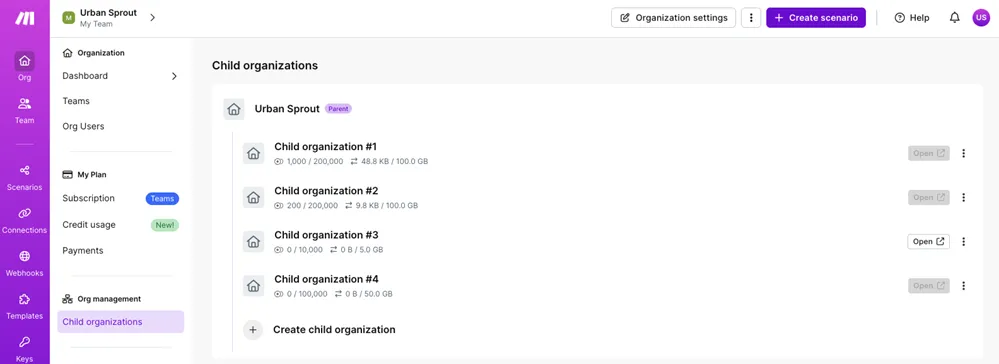The width and height of the screenshot is (999, 364).
Task: Open the three-dot menu for Child organization #4
Action: (x=963, y=286)
